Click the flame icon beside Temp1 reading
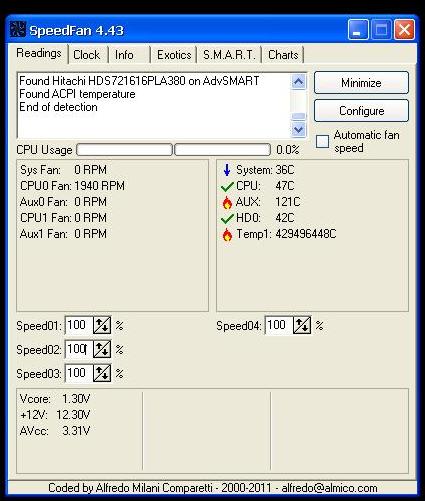The width and height of the screenshot is (425, 501). click(x=227, y=234)
